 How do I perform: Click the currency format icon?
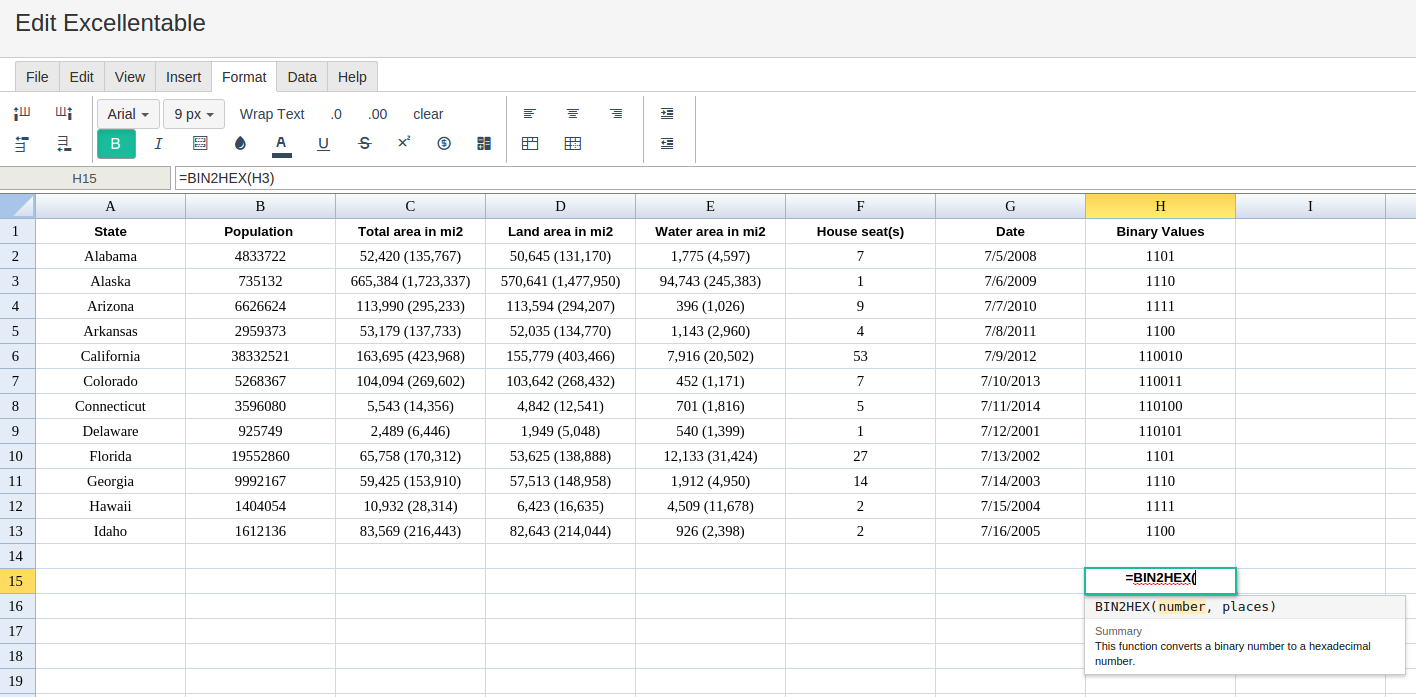coord(444,144)
